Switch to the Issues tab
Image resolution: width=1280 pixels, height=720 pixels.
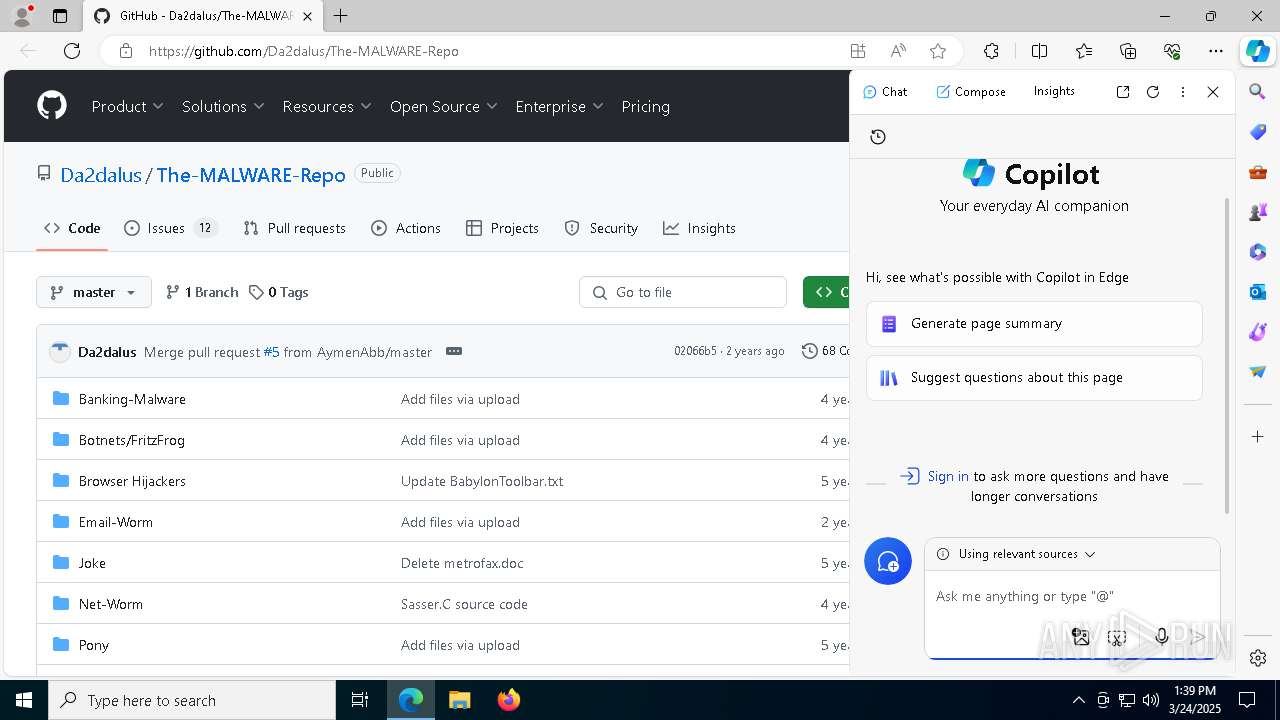point(169,228)
